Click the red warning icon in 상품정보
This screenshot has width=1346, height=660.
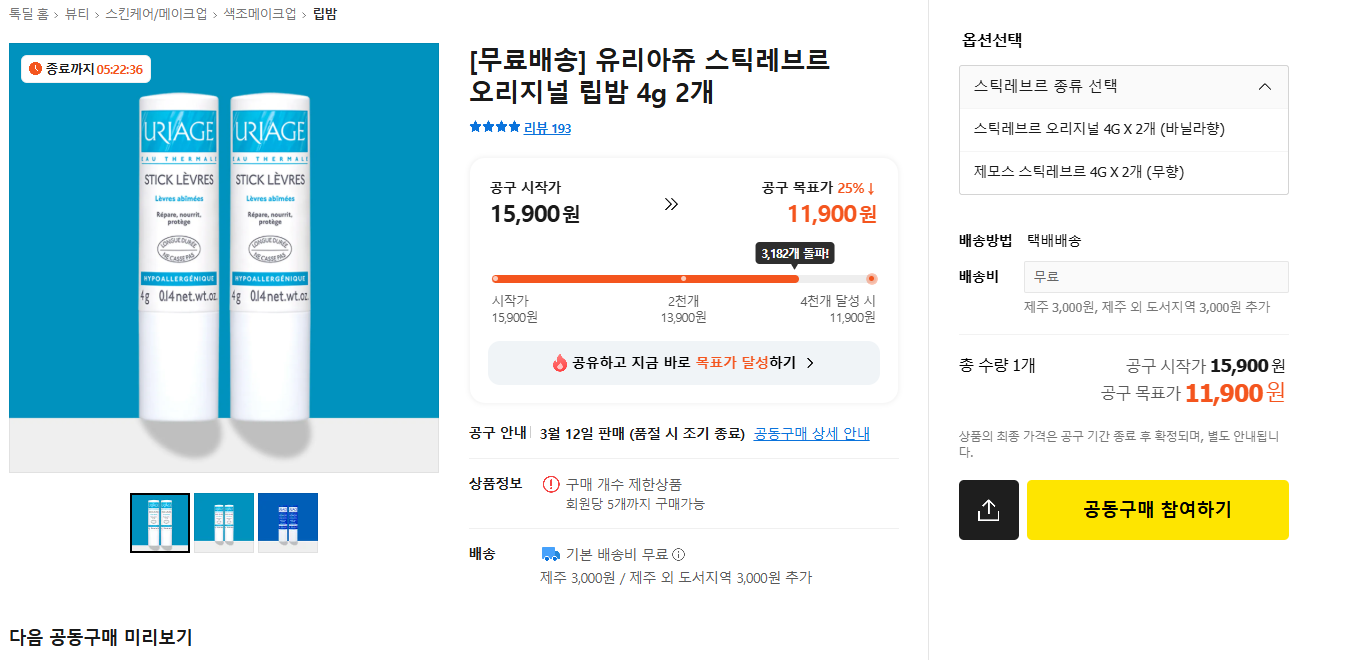(x=551, y=484)
